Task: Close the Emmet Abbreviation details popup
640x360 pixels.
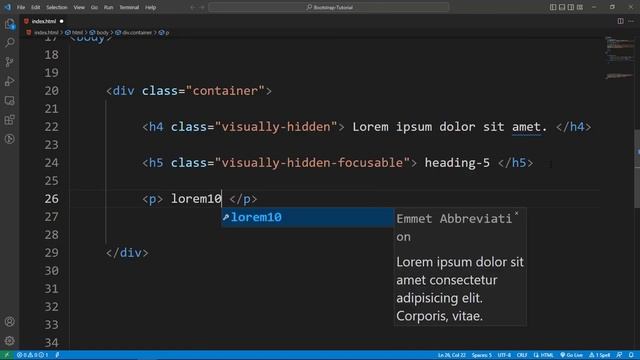Action: (x=516, y=213)
